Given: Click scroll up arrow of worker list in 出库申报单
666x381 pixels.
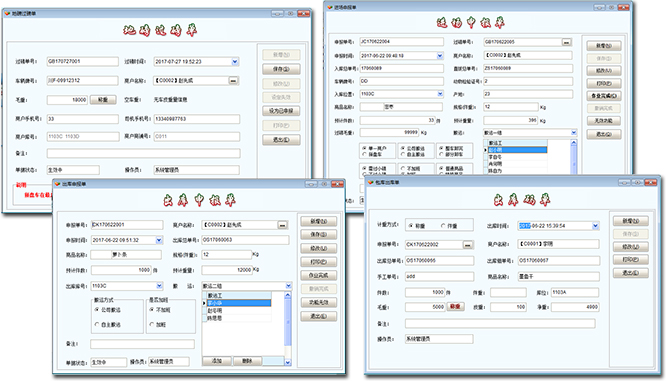Looking at the screenshot, I should (288, 295).
